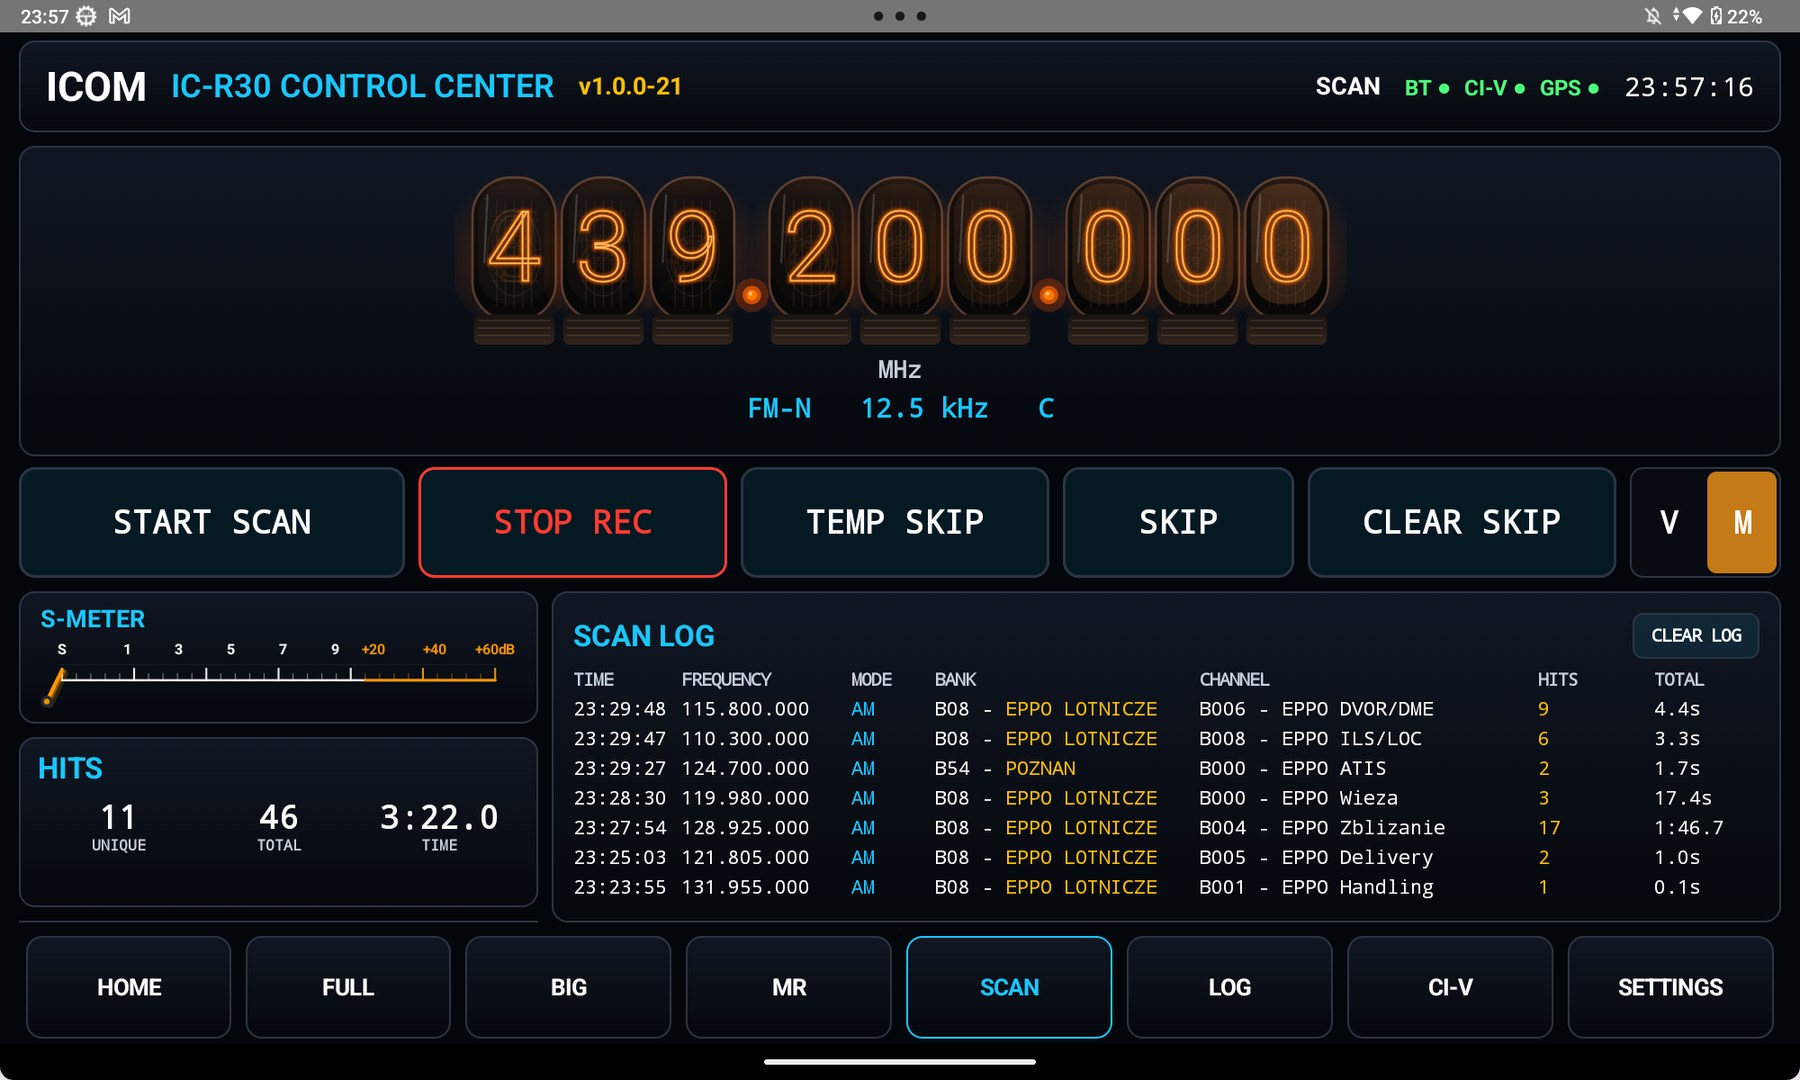Tap the BT connection status indicator
The height and width of the screenshot is (1080, 1800).
click(x=1427, y=88)
